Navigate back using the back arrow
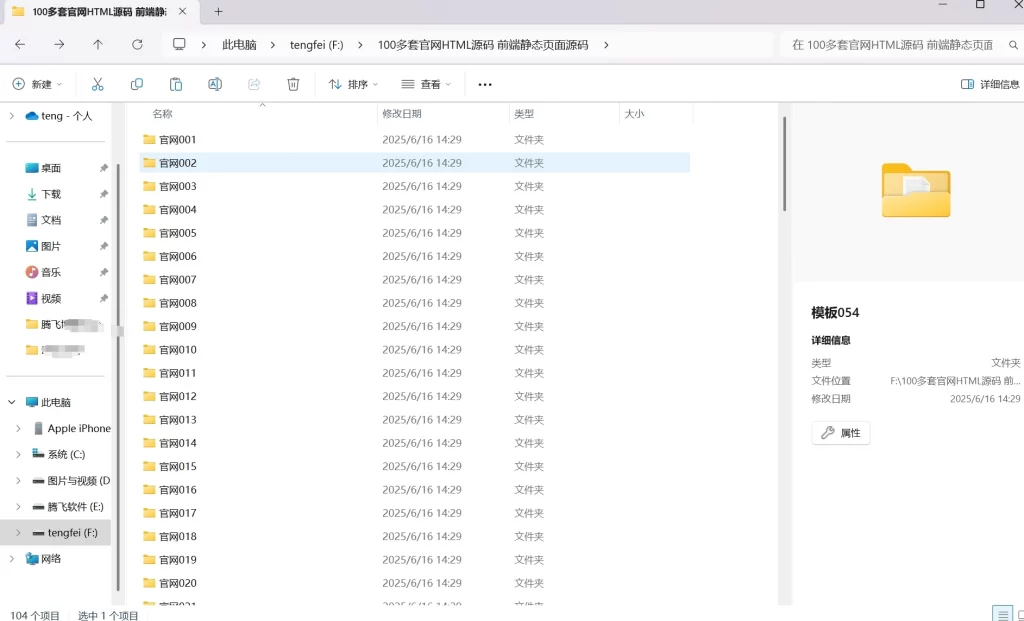 [19, 44]
